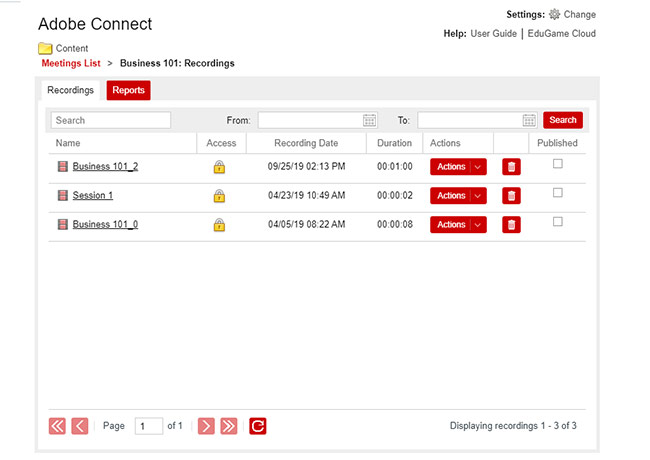
Task: Click the Actions column header
Action: pos(445,143)
